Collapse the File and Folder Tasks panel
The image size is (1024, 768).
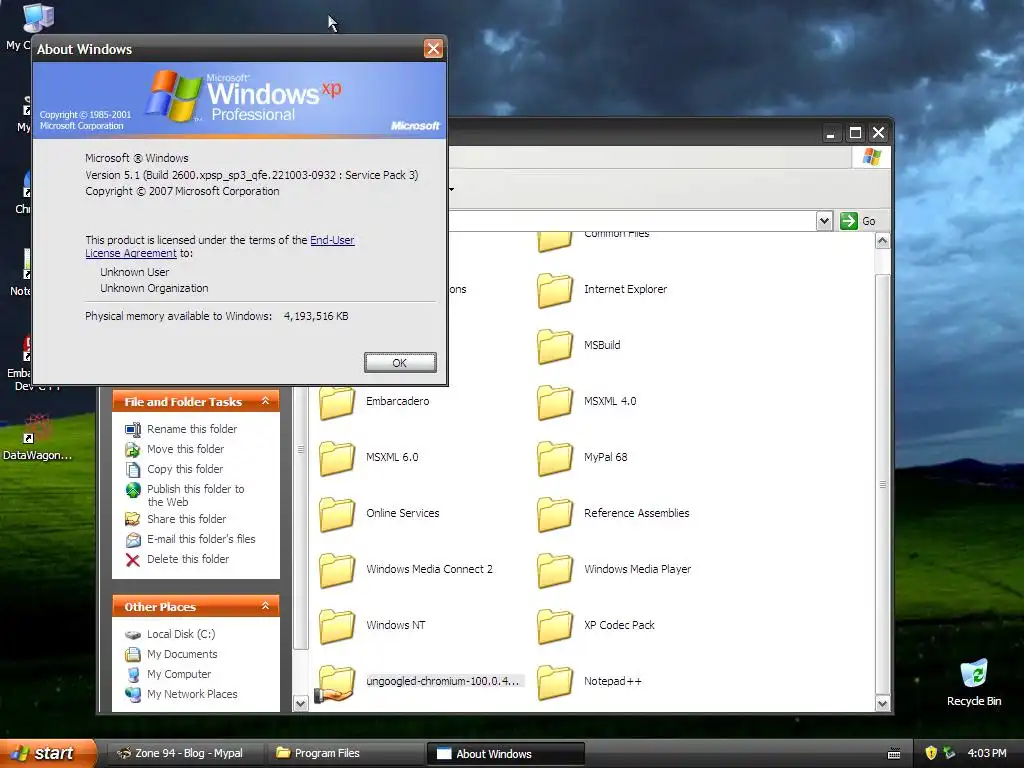tap(265, 401)
